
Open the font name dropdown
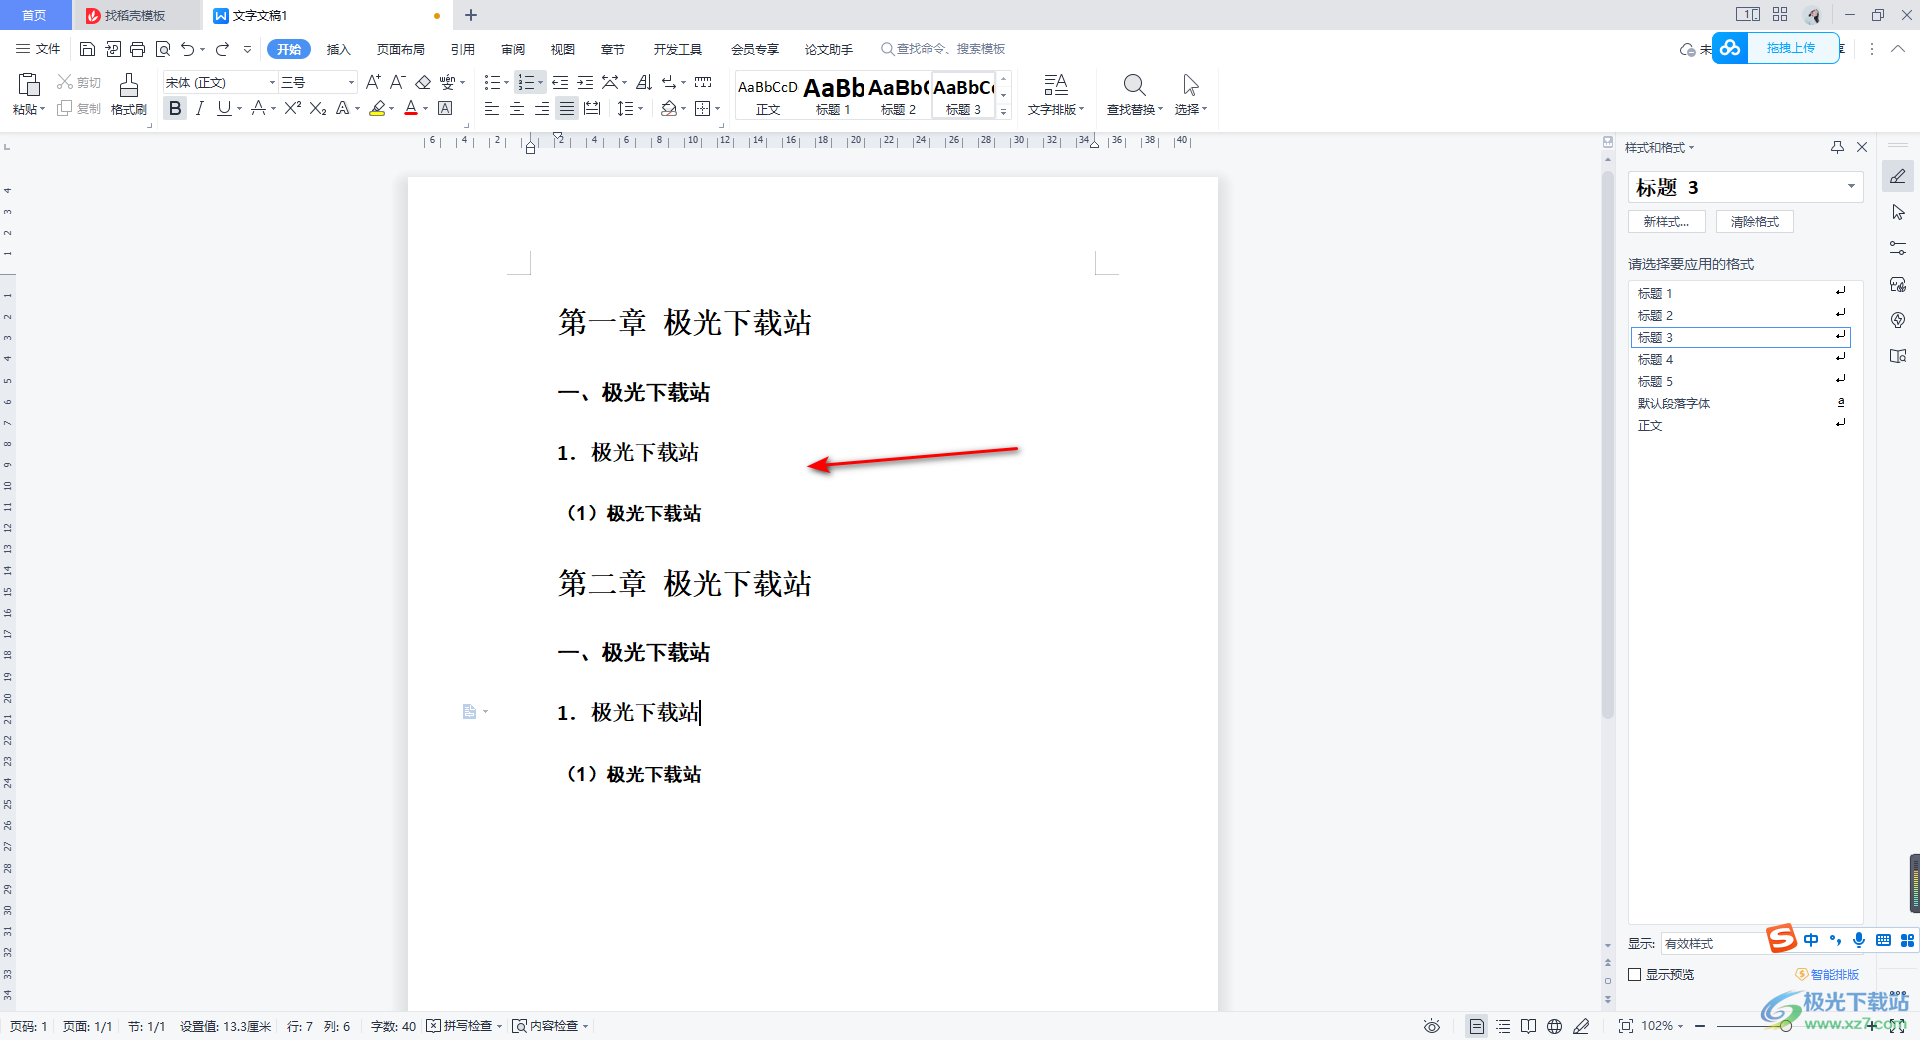272,82
